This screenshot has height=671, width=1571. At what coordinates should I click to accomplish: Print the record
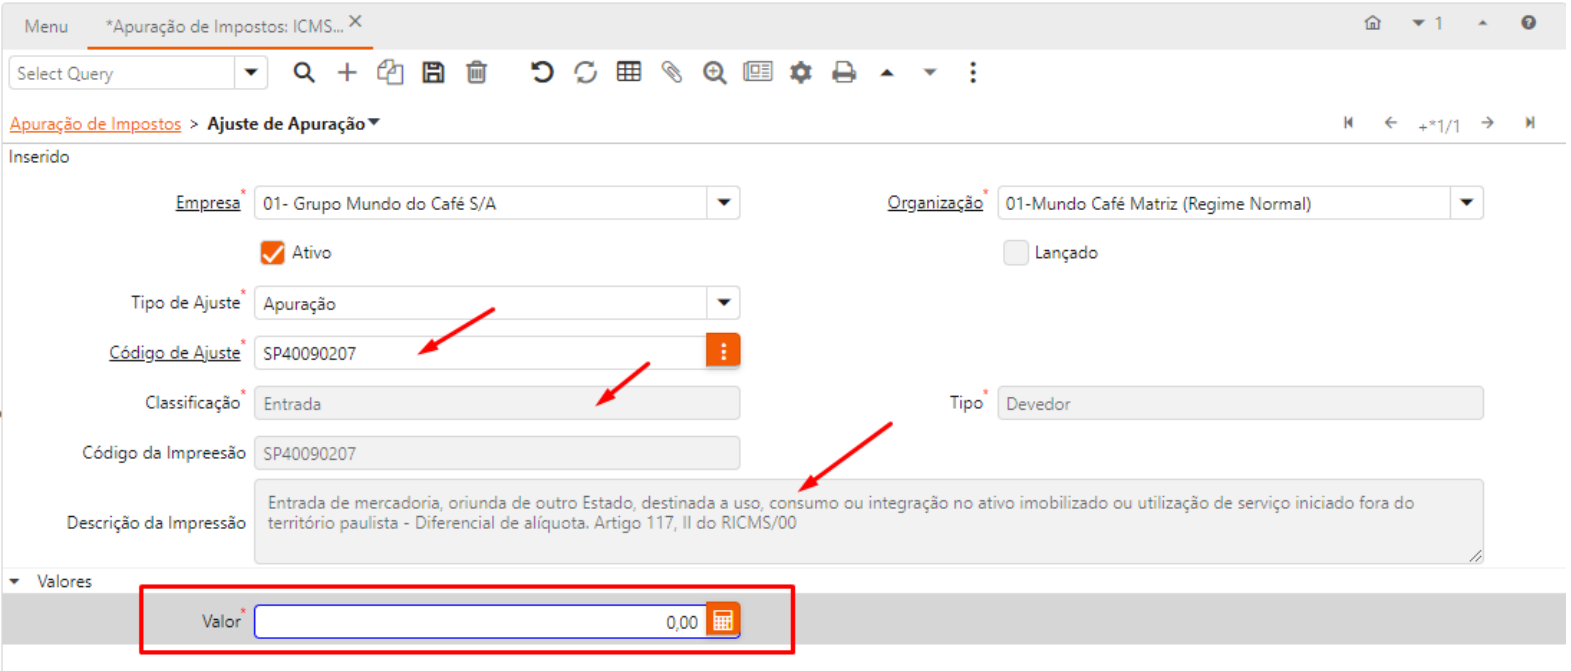(844, 72)
